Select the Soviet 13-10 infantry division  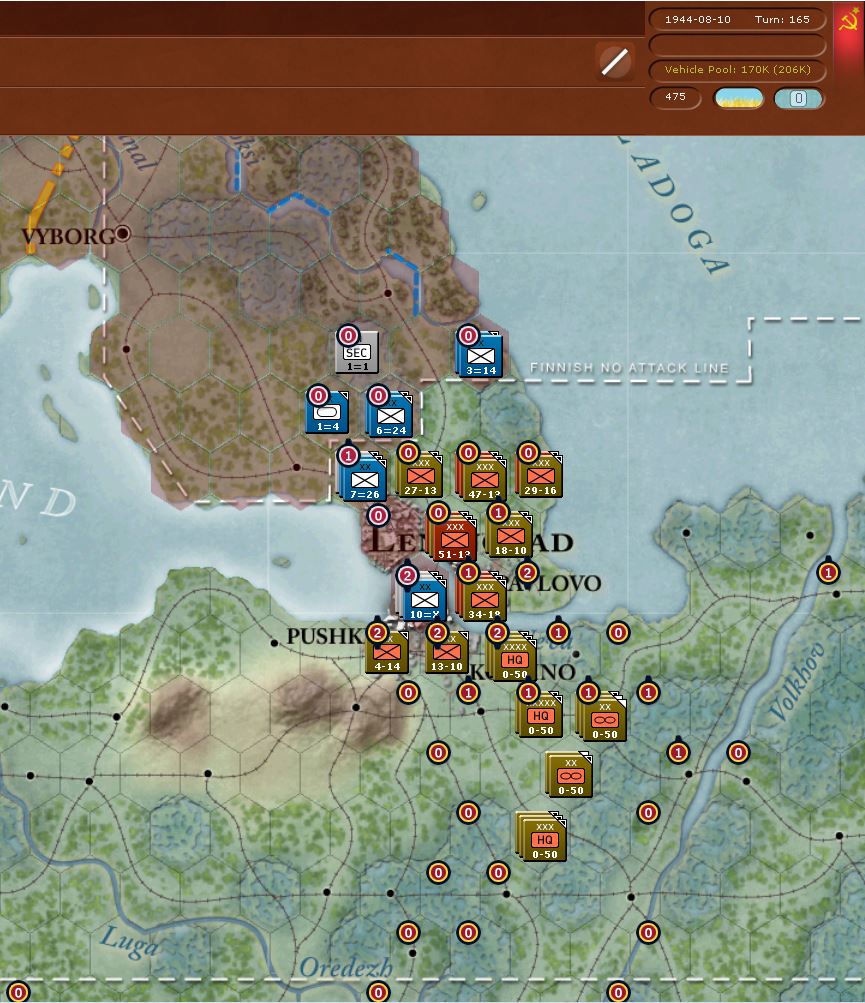click(447, 652)
